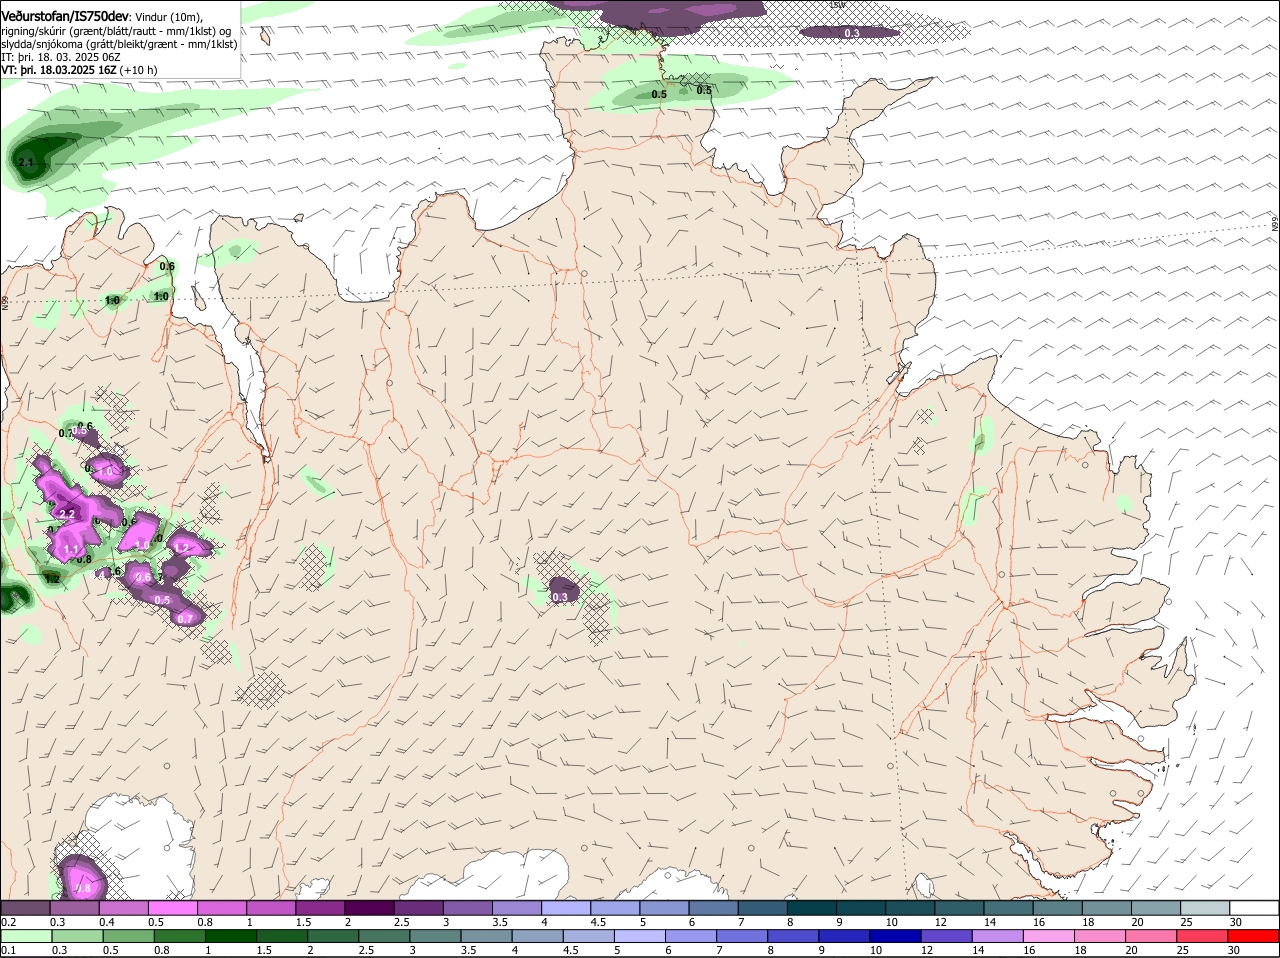Viewport: 1280px width, 958px height.
Task: Click the "0.1" tick label at the start of the lower legend
Action: [x=9, y=950]
